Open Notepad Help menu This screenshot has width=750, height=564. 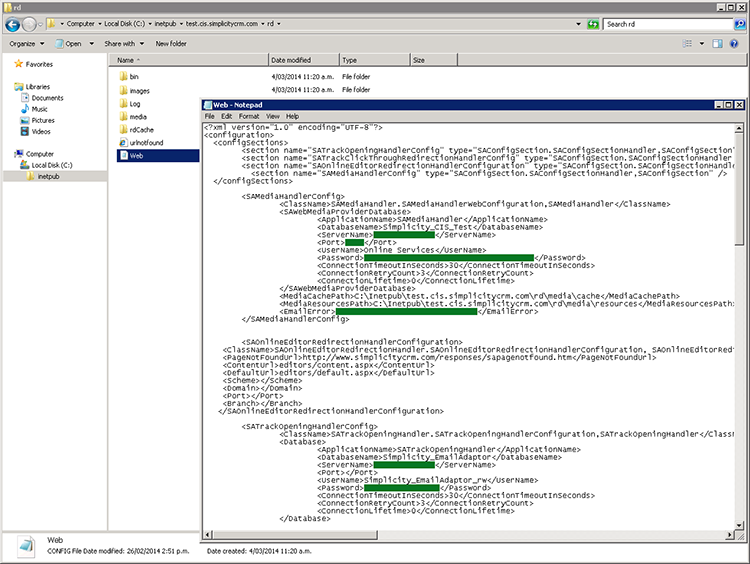292,116
